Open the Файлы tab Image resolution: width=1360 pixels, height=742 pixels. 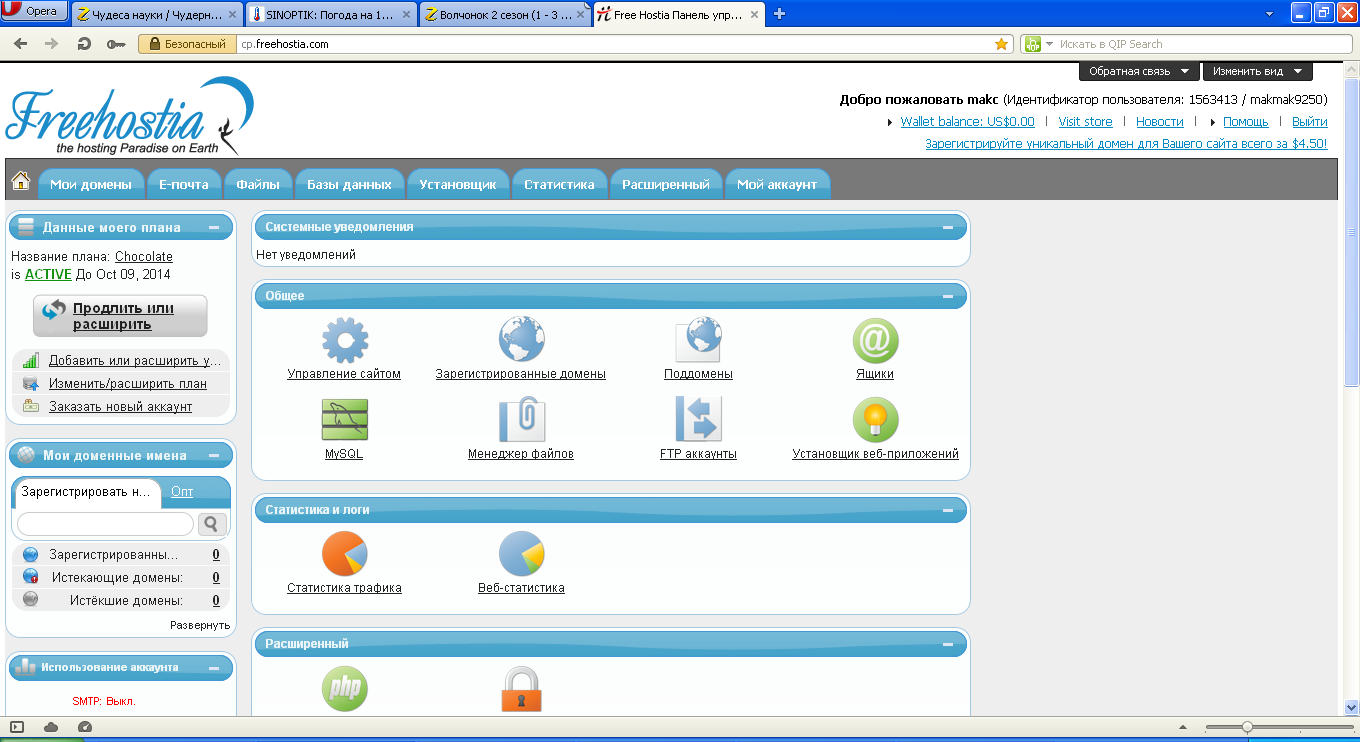[x=258, y=184]
